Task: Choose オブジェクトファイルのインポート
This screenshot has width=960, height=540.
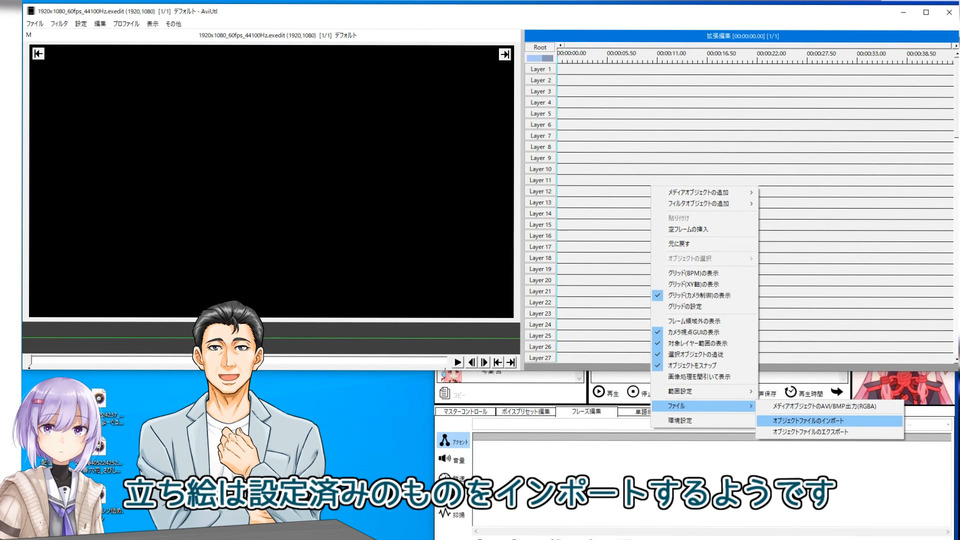Action: (x=830, y=421)
